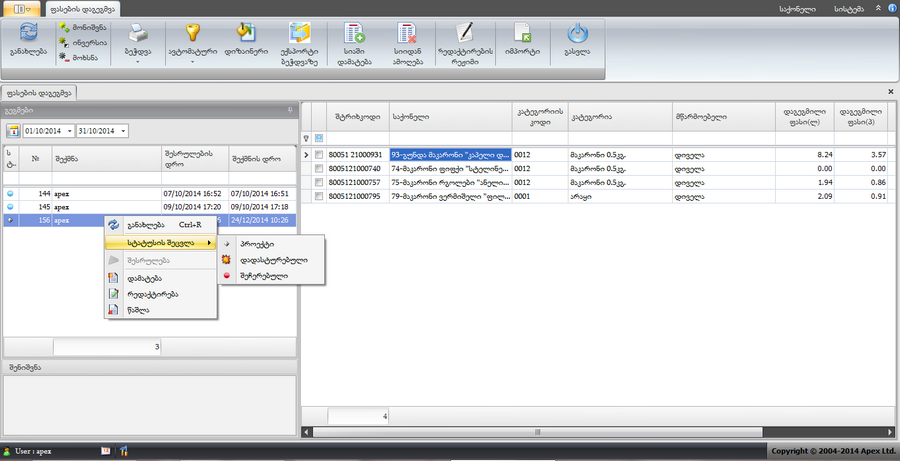Select the checkbox for barcode 8005121000795 row
The image size is (900, 461).
(319, 197)
